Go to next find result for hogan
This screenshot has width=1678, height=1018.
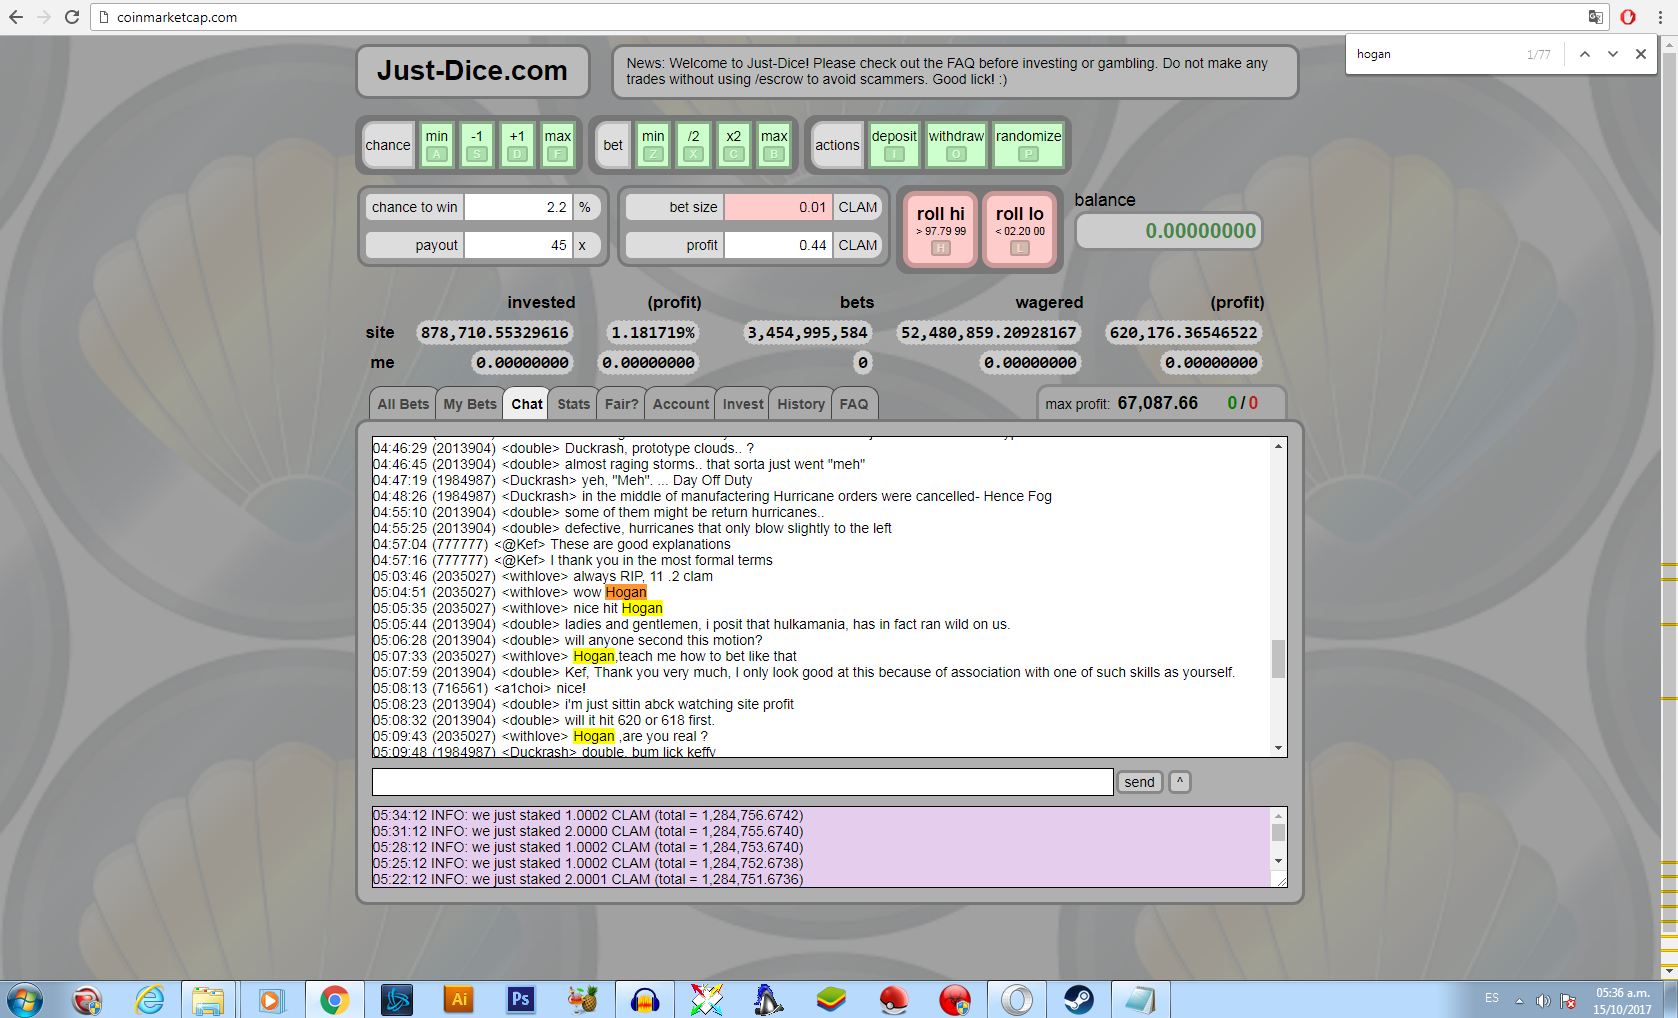pyautogui.click(x=1613, y=54)
